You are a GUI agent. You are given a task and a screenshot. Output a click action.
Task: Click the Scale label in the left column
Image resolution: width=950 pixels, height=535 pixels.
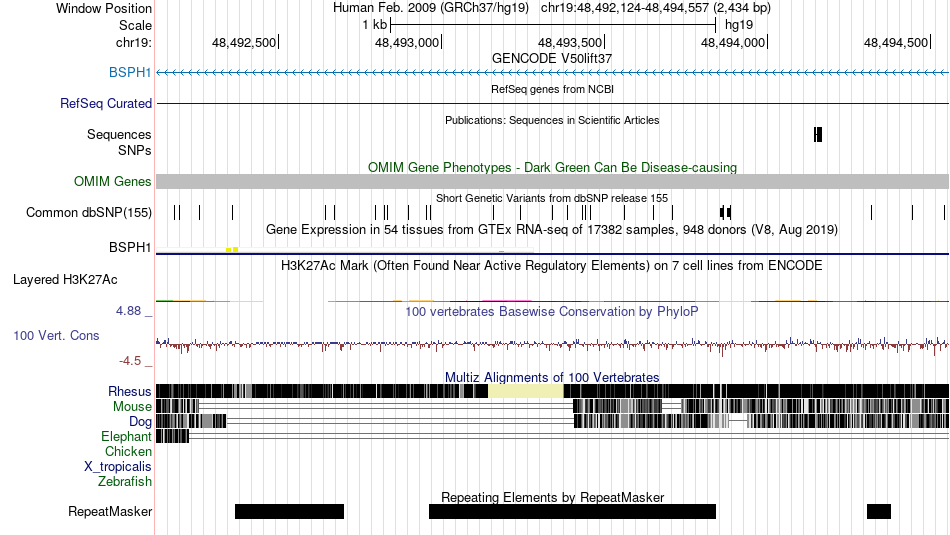[135, 25]
